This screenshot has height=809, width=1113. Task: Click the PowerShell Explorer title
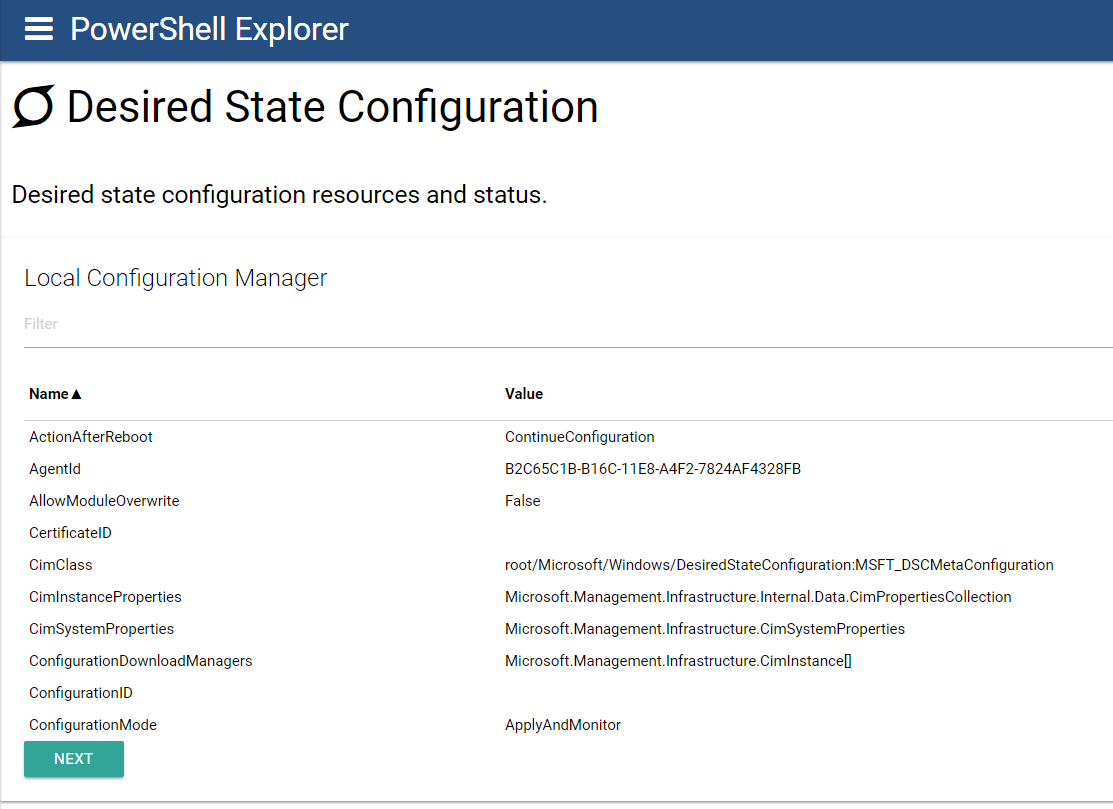[209, 29]
